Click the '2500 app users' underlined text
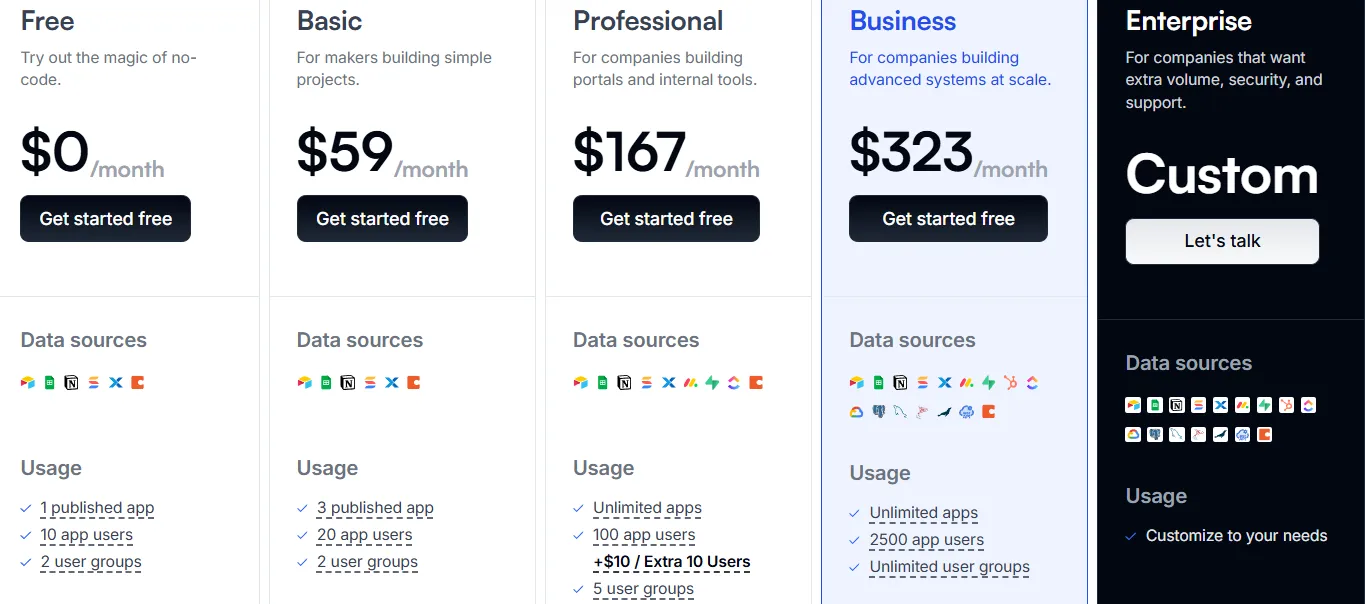Screen dimensions: 1365x604 pos(926,540)
